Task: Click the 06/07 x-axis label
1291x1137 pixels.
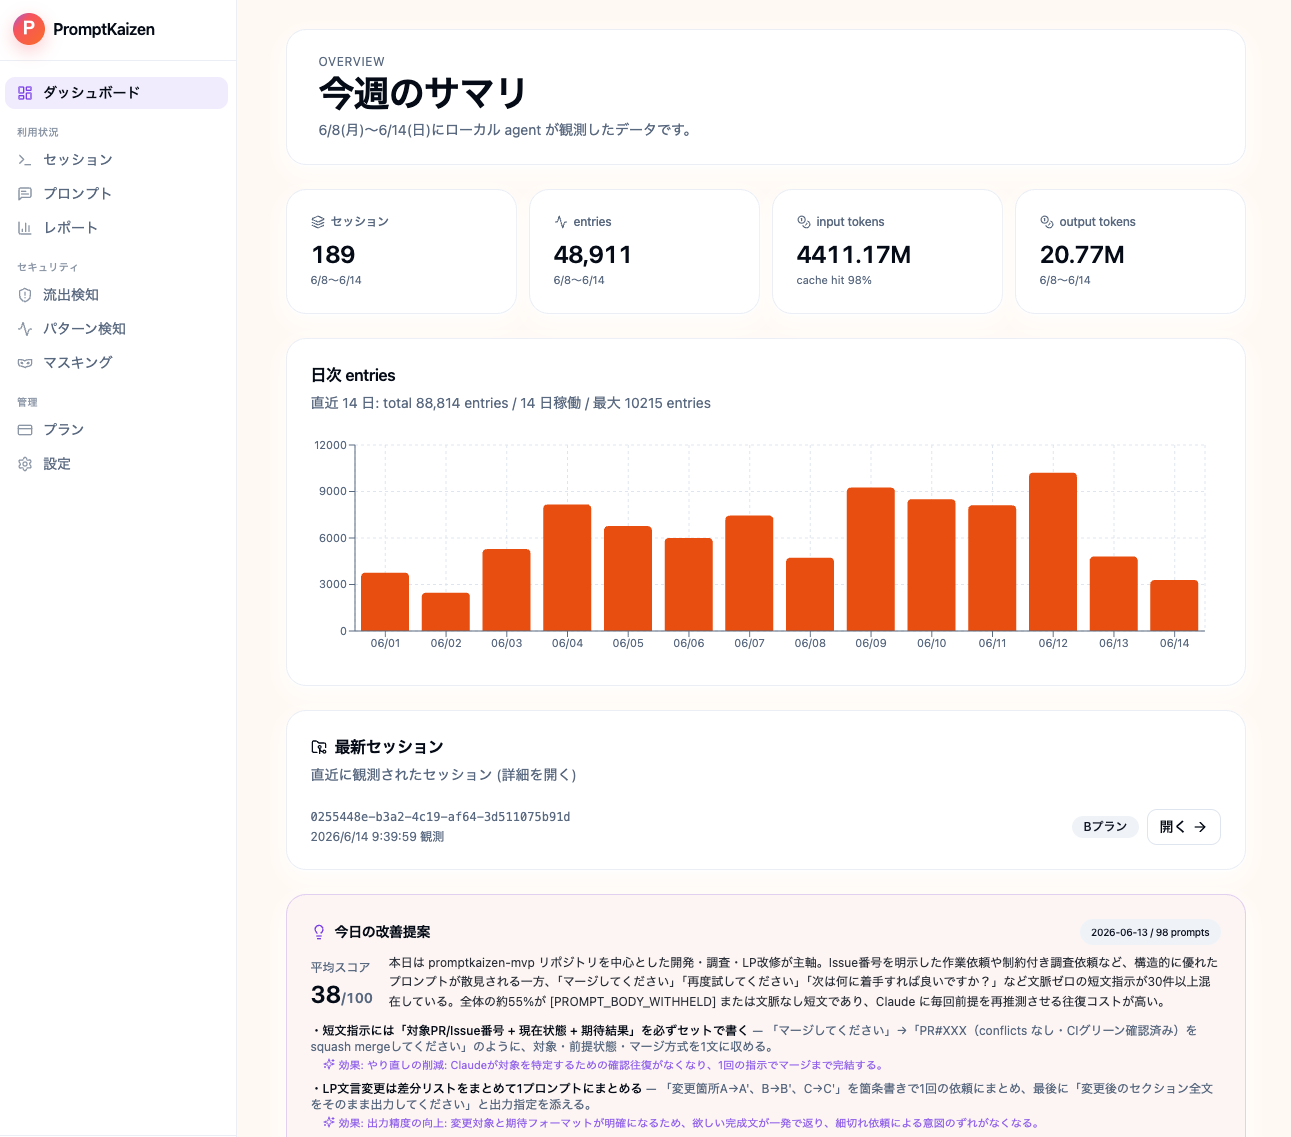Action: [749, 643]
